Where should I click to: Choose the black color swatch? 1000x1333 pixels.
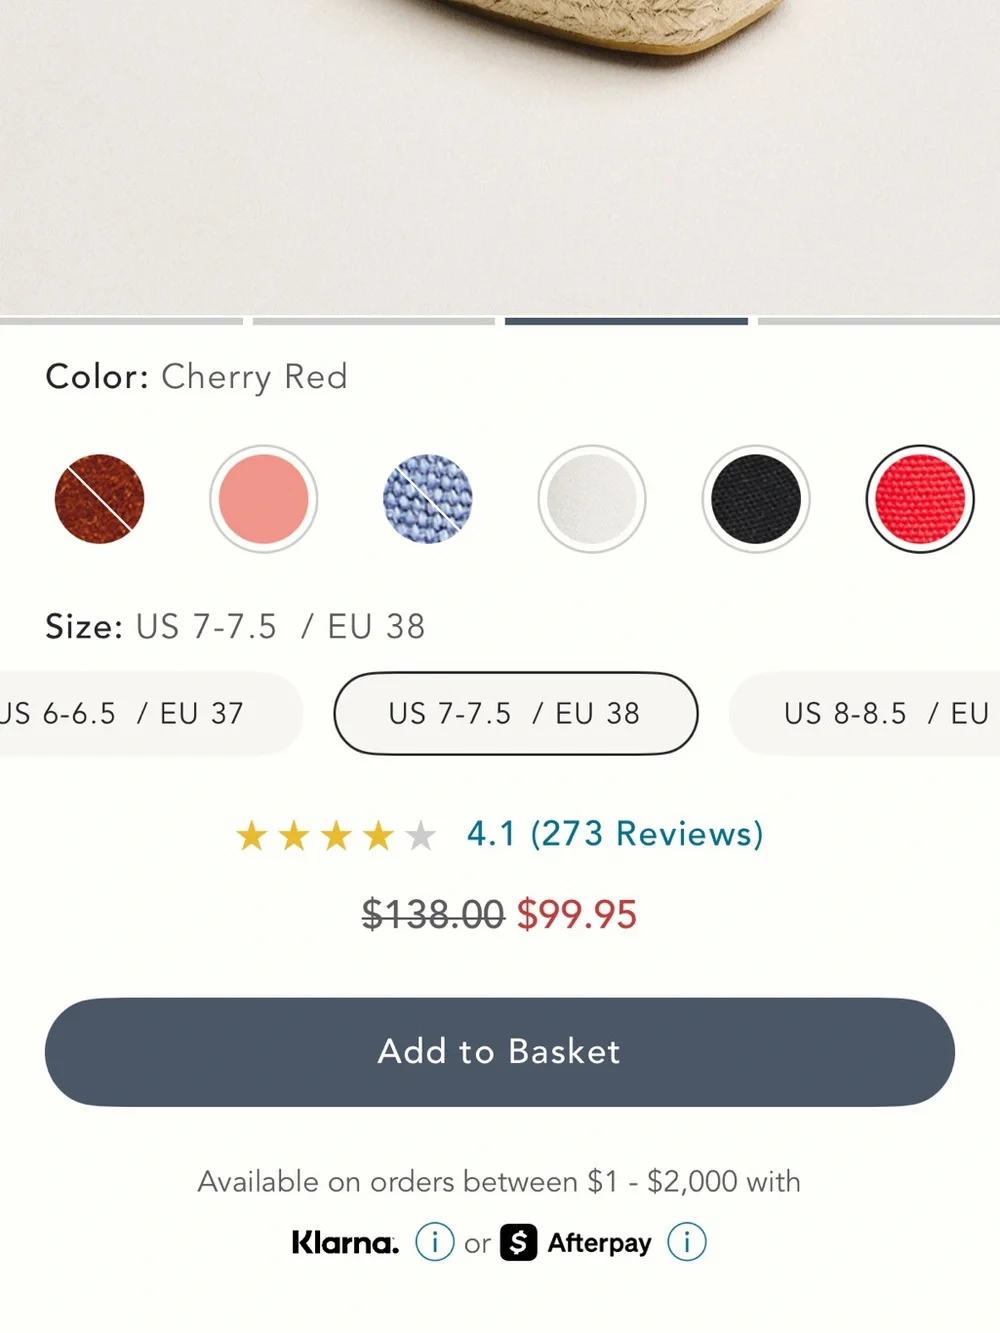(756, 499)
